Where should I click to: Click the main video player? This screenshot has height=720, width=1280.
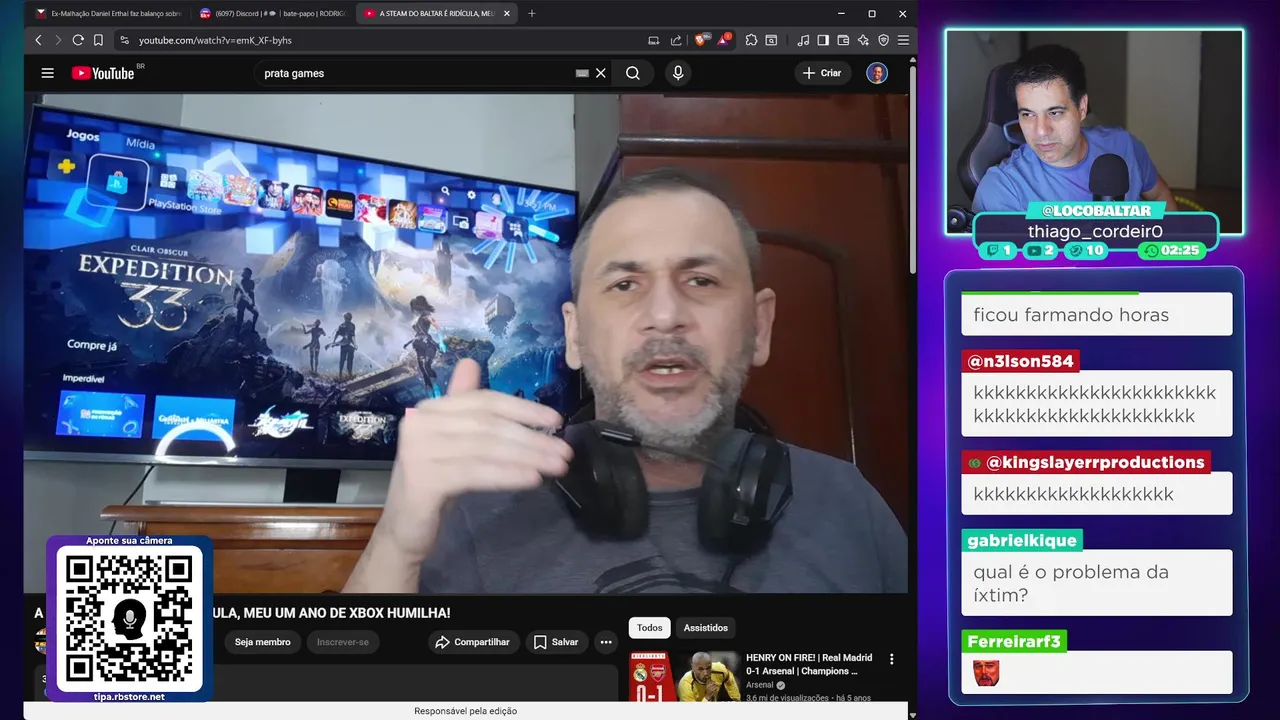click(x=466, y=343)
